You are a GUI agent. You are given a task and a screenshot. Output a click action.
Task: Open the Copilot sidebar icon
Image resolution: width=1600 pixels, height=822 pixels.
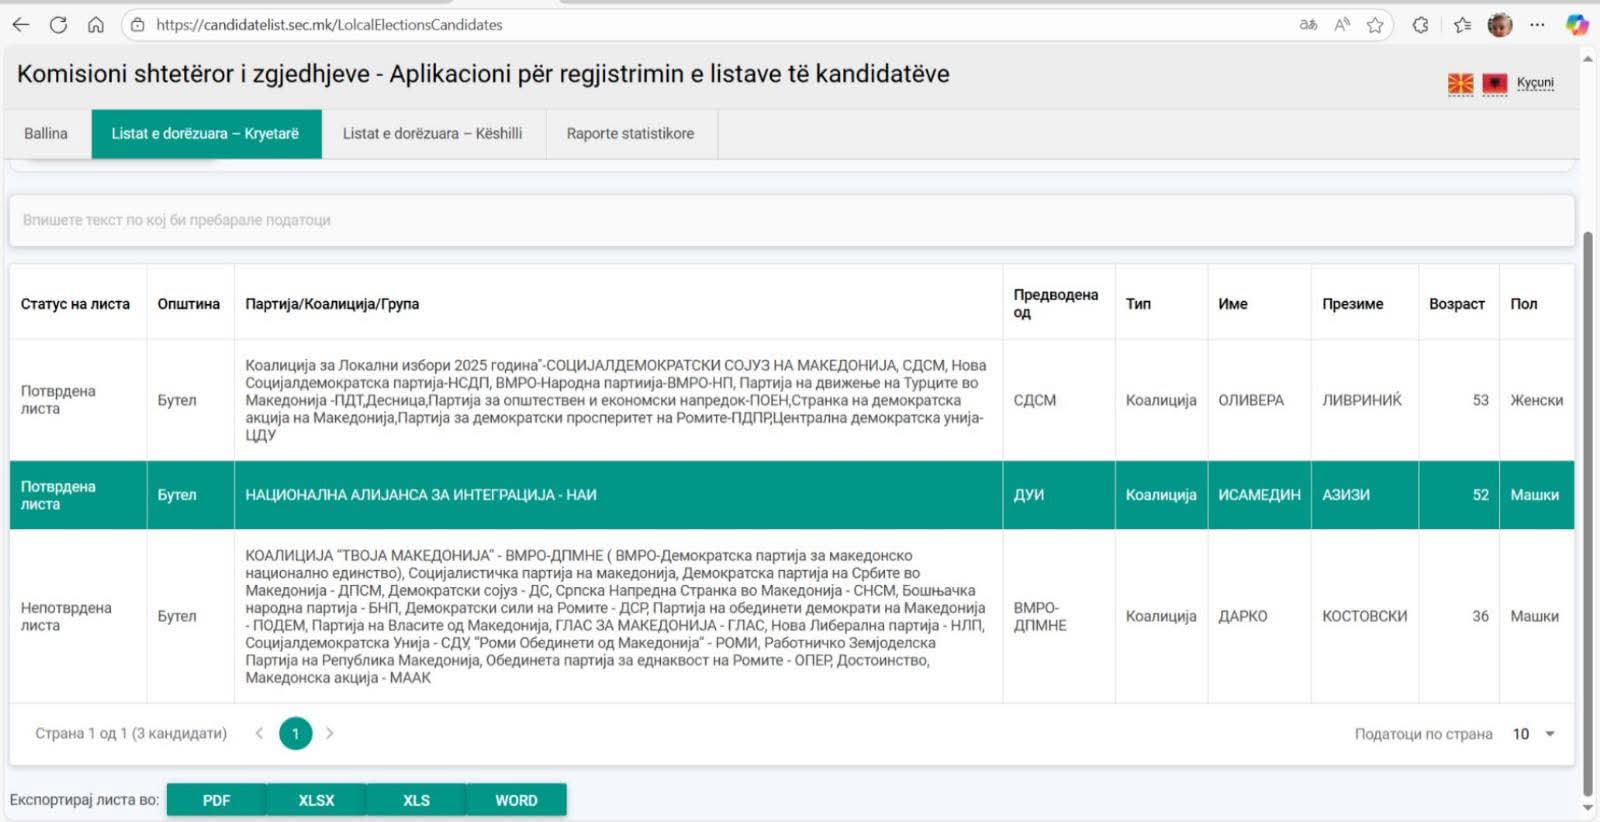(x=1577, y=25)
